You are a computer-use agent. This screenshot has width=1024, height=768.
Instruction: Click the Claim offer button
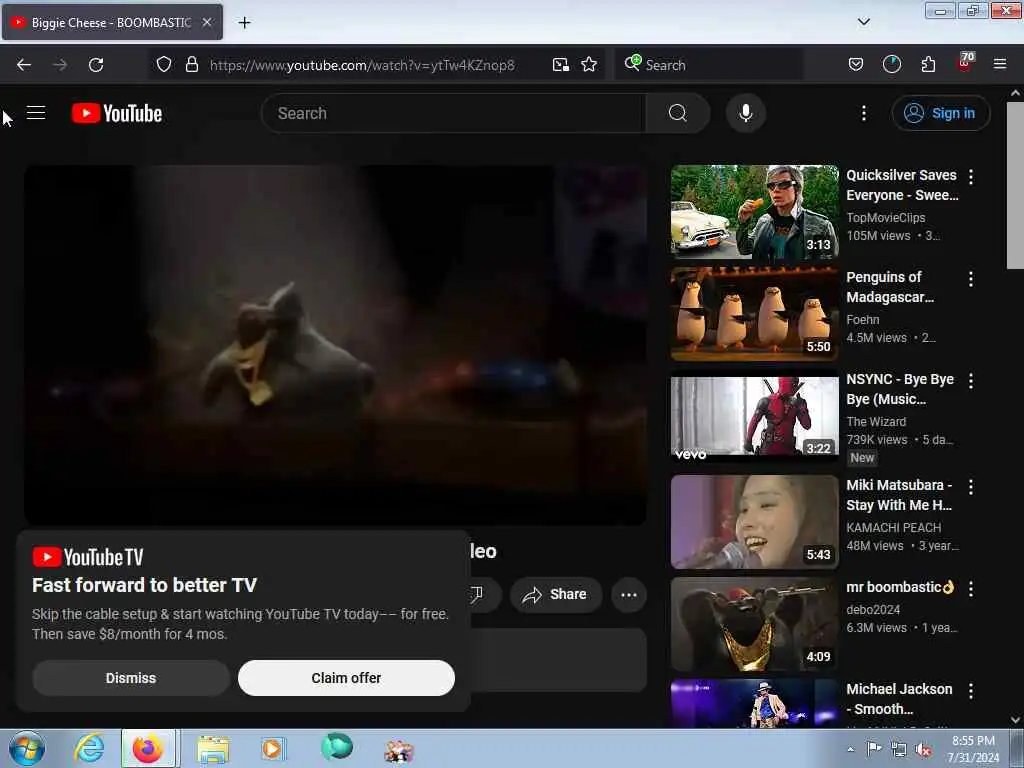pyautogui.click(x=346, y=678)
